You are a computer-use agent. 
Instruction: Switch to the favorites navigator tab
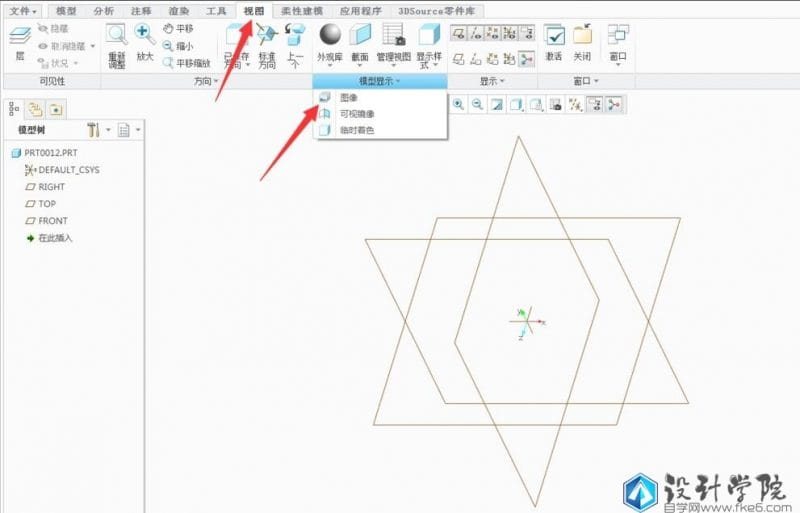[56, 109]
